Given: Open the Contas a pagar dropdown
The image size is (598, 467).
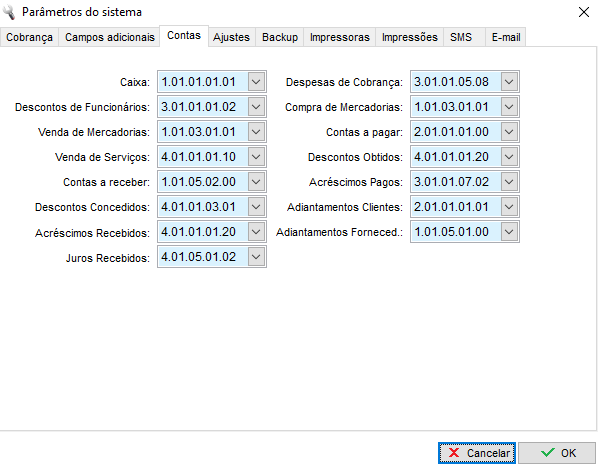Looking at the screenshot, I should [x=509, y=132].
